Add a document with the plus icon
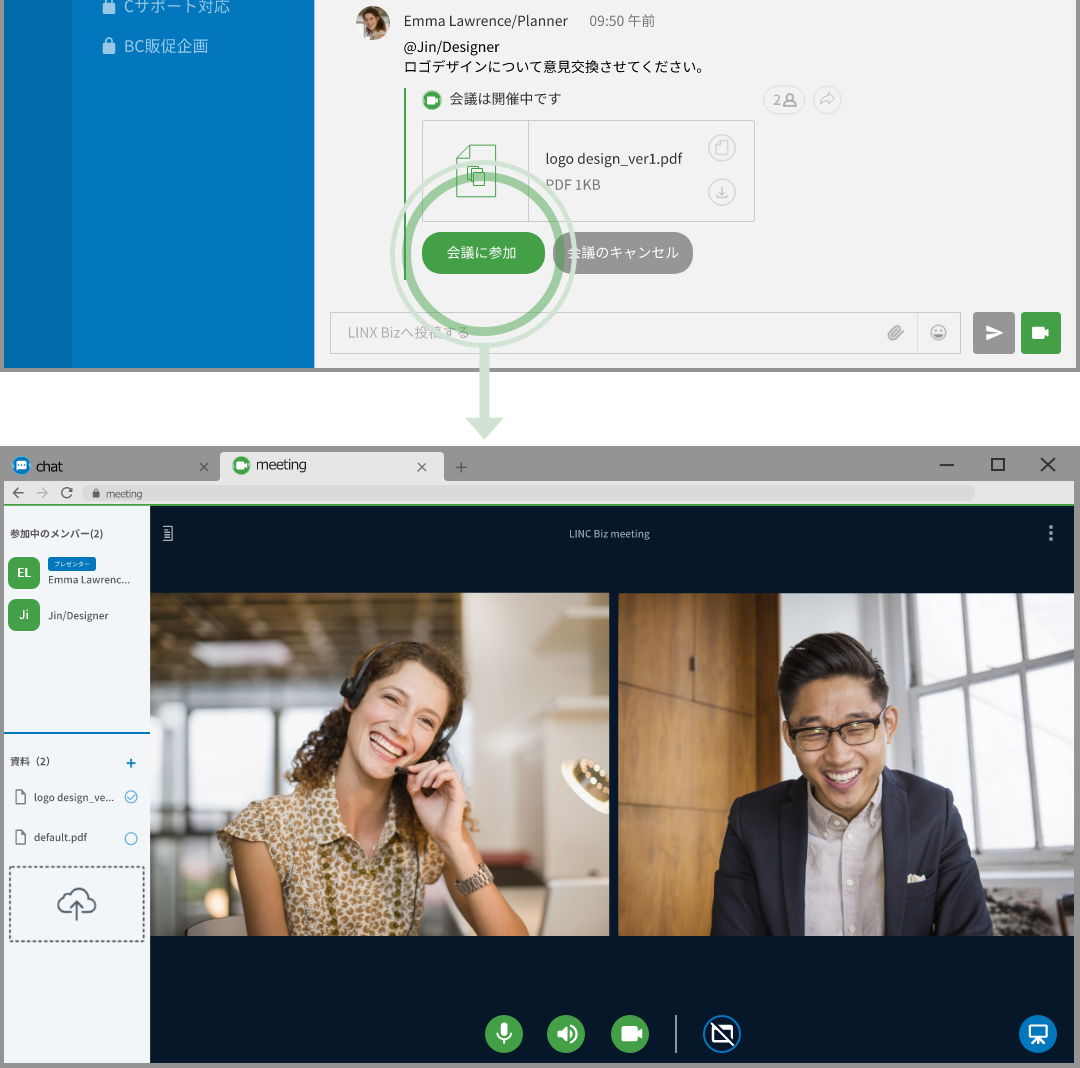The width and height of the screenshot is (1080, 1068). 131,763
